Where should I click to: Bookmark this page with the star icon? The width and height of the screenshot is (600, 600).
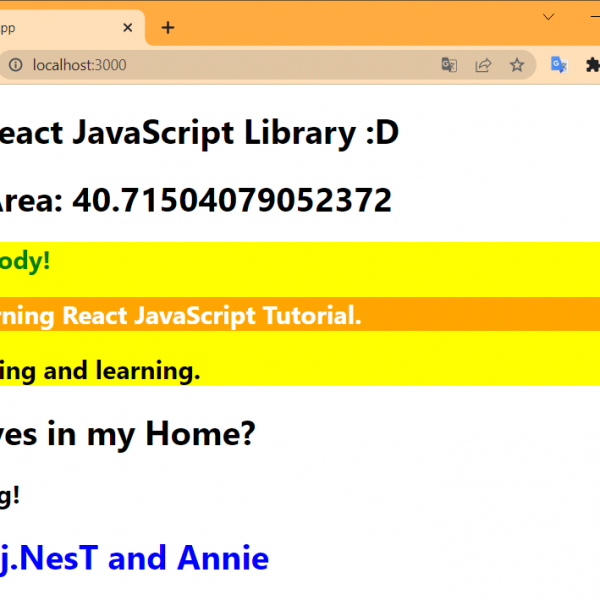(x=517, y=65)
